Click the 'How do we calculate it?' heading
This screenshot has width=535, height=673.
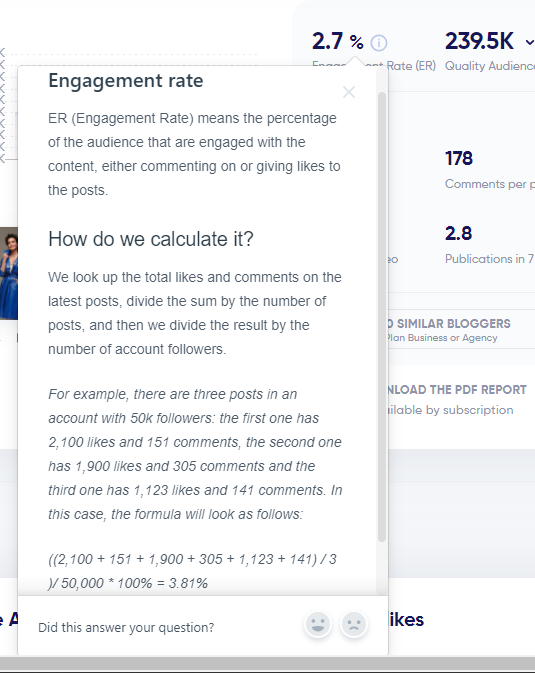(151, 239)
